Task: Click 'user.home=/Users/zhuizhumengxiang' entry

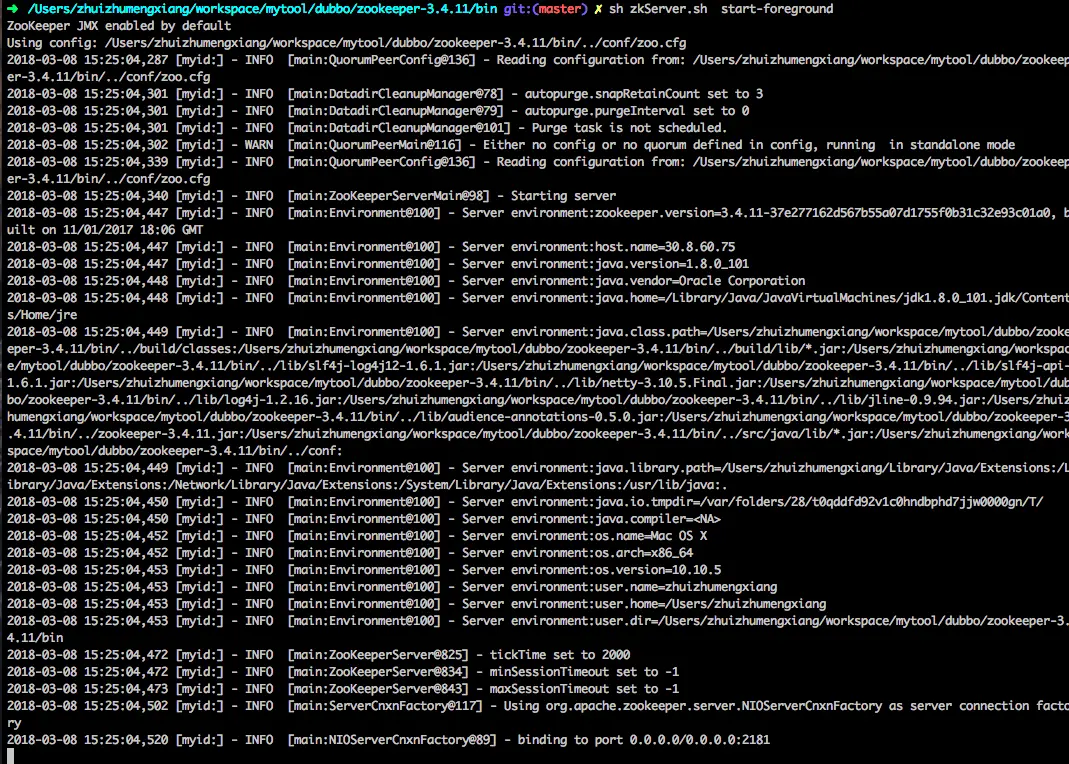Action: pyautogui.click(x=710, y=605)
